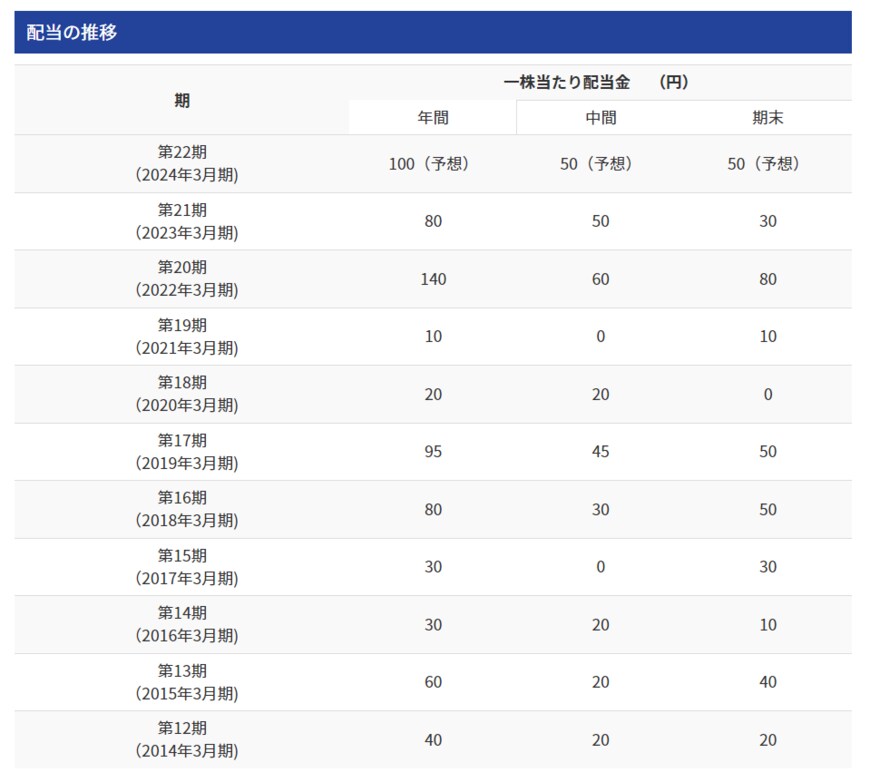Click the 95 annual dividend for 第17期
The height and width of the screenshot is (782, 870).
click(x=432, y=451)
